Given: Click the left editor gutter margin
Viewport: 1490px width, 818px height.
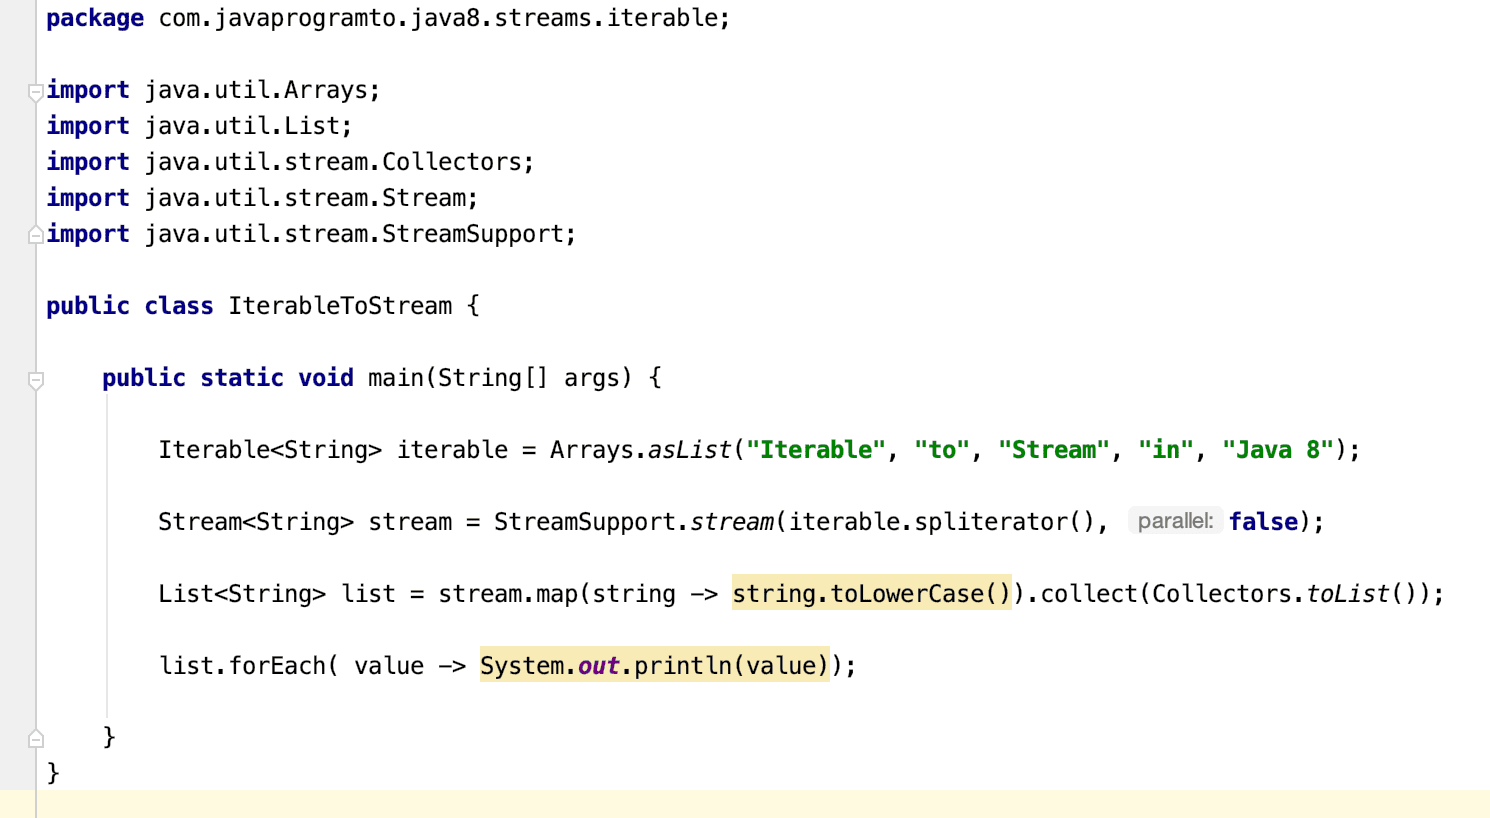Looking at the screenshot, I should click(15, 400).
